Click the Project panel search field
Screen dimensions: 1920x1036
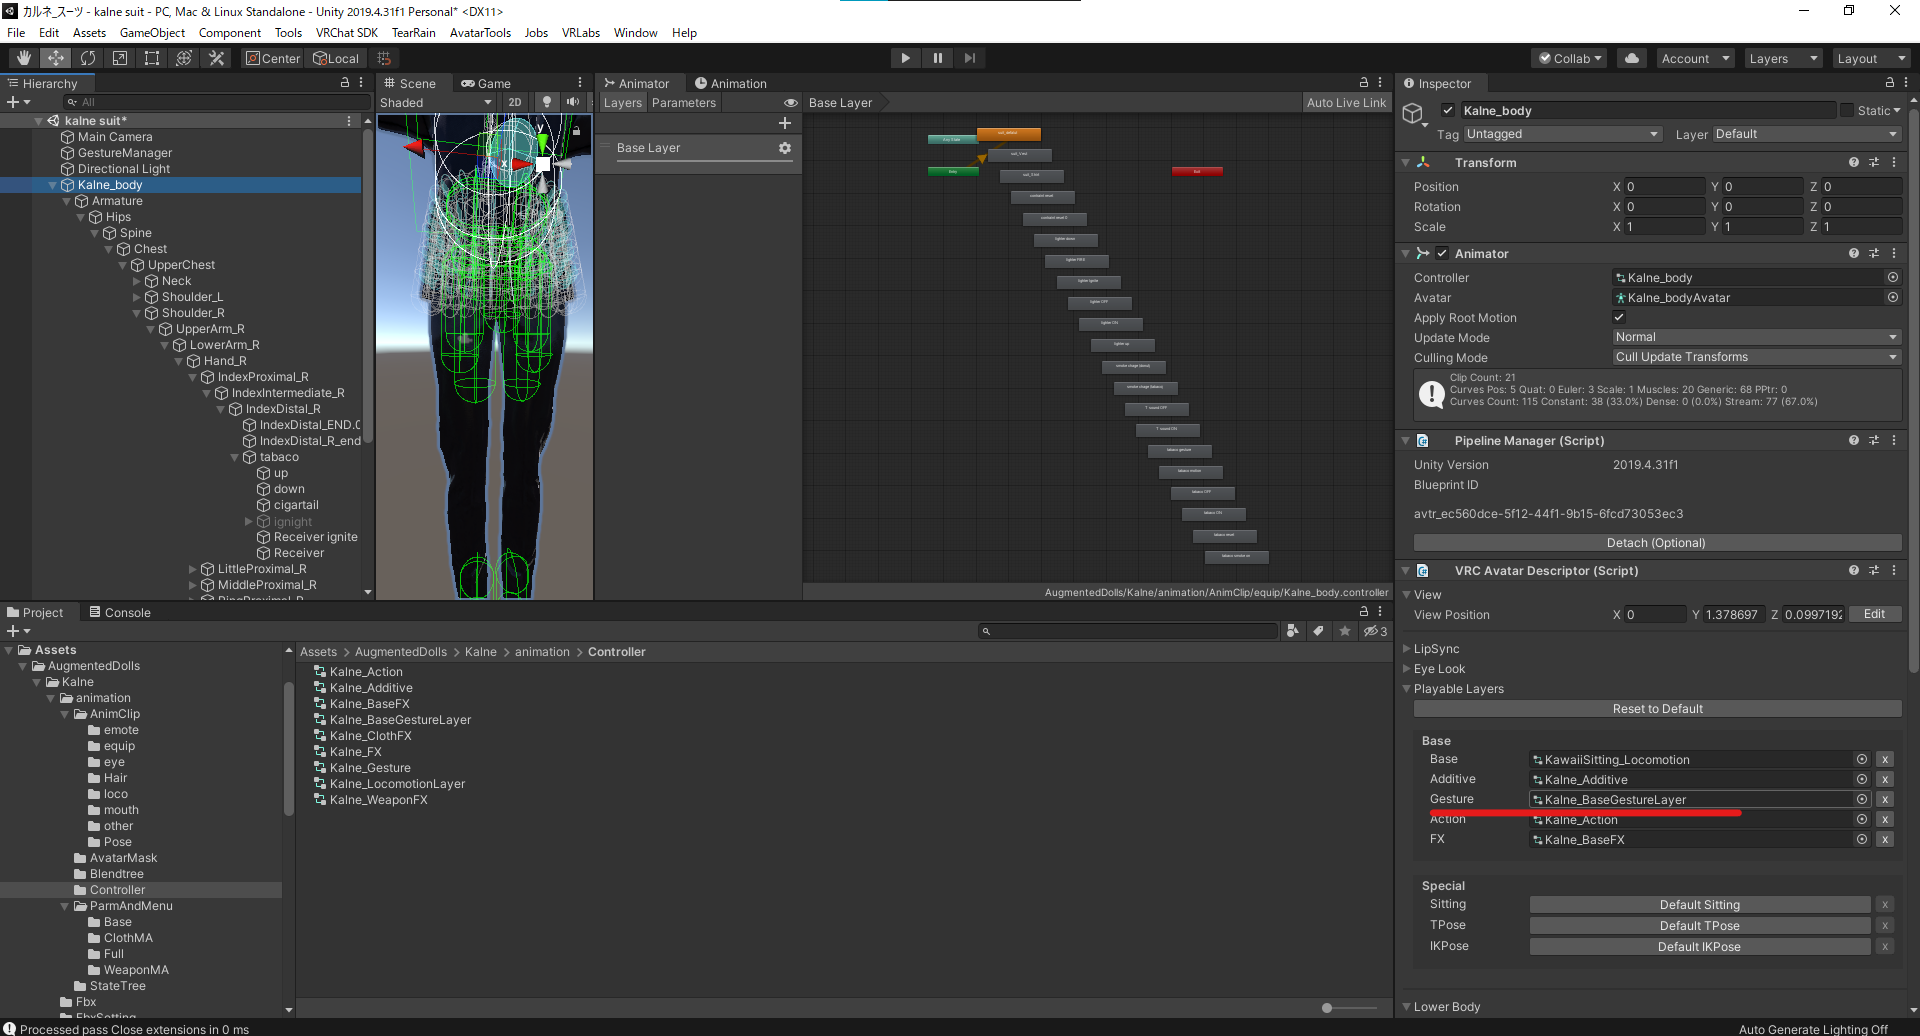coord(1128,631)
